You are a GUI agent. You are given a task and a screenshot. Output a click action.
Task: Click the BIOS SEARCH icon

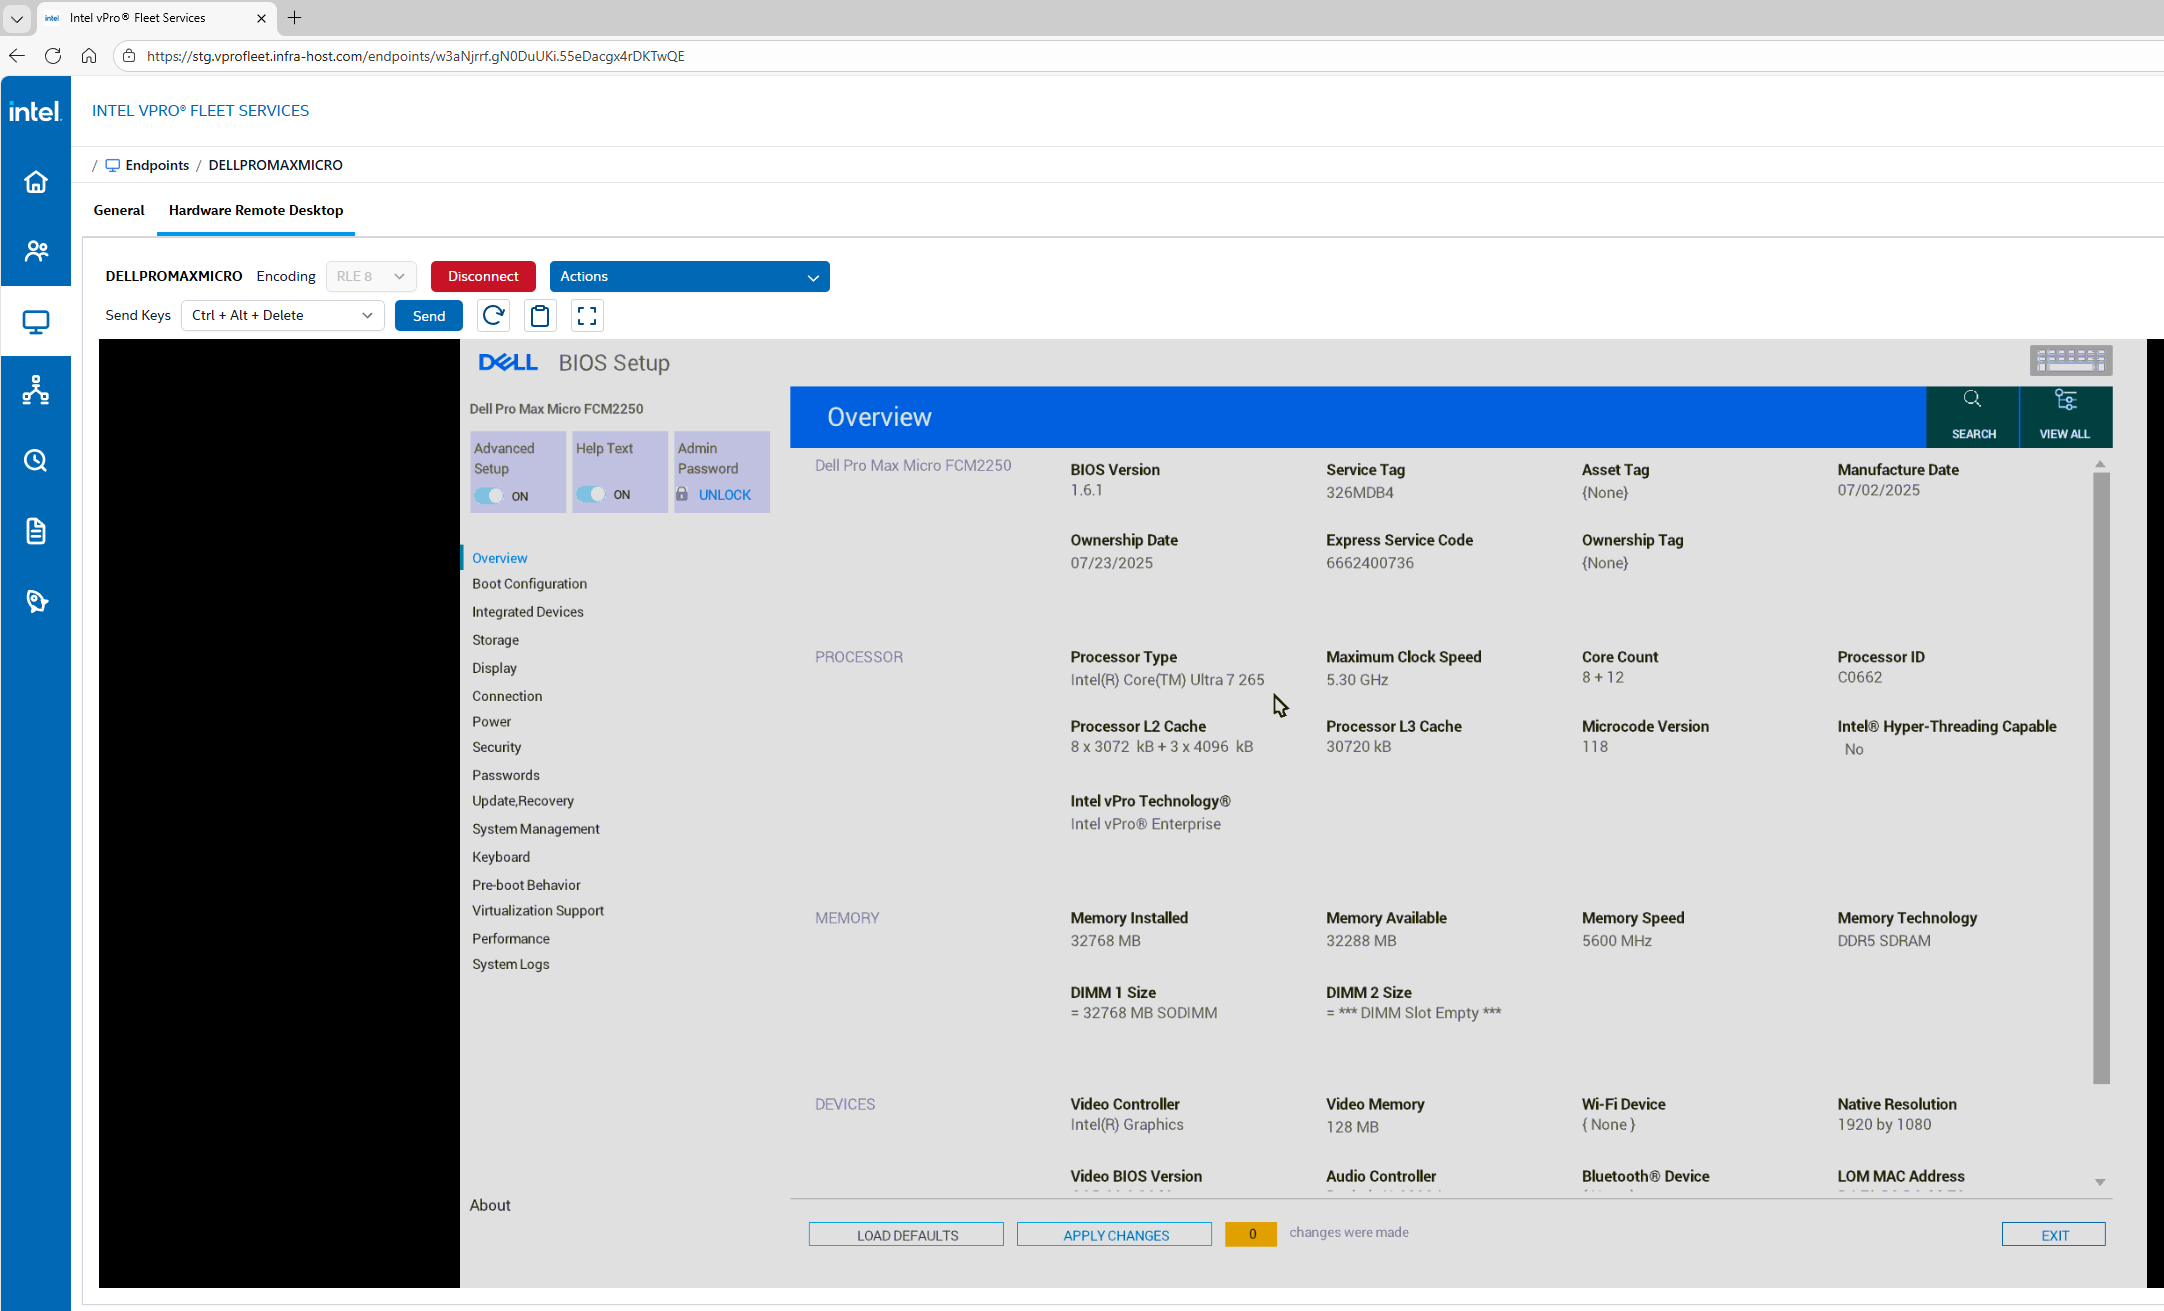pyautogui.click(x=1973, y=416)
